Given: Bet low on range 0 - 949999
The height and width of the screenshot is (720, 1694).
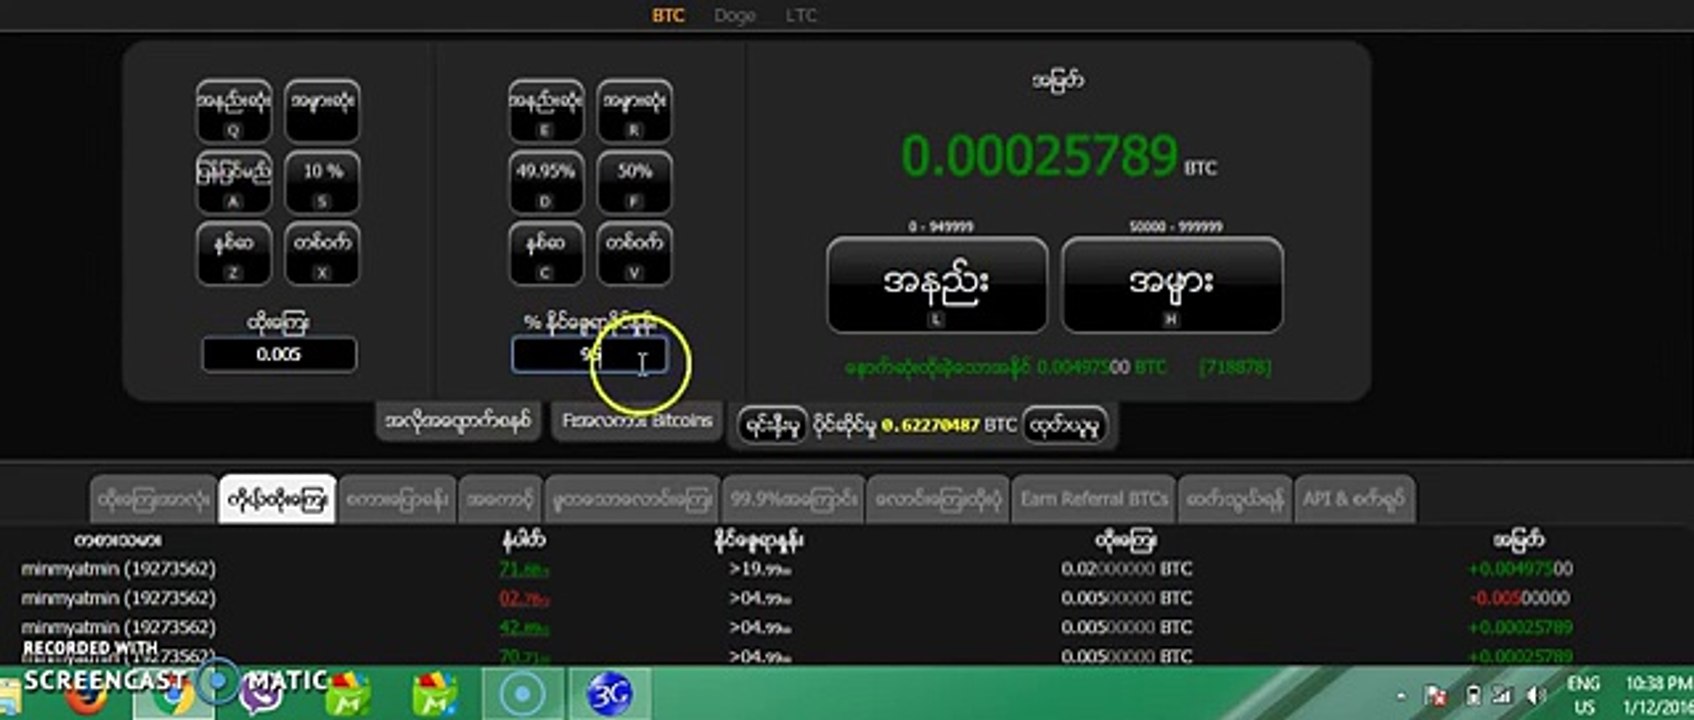Looking at the screenshot, I should click(937, 285).
